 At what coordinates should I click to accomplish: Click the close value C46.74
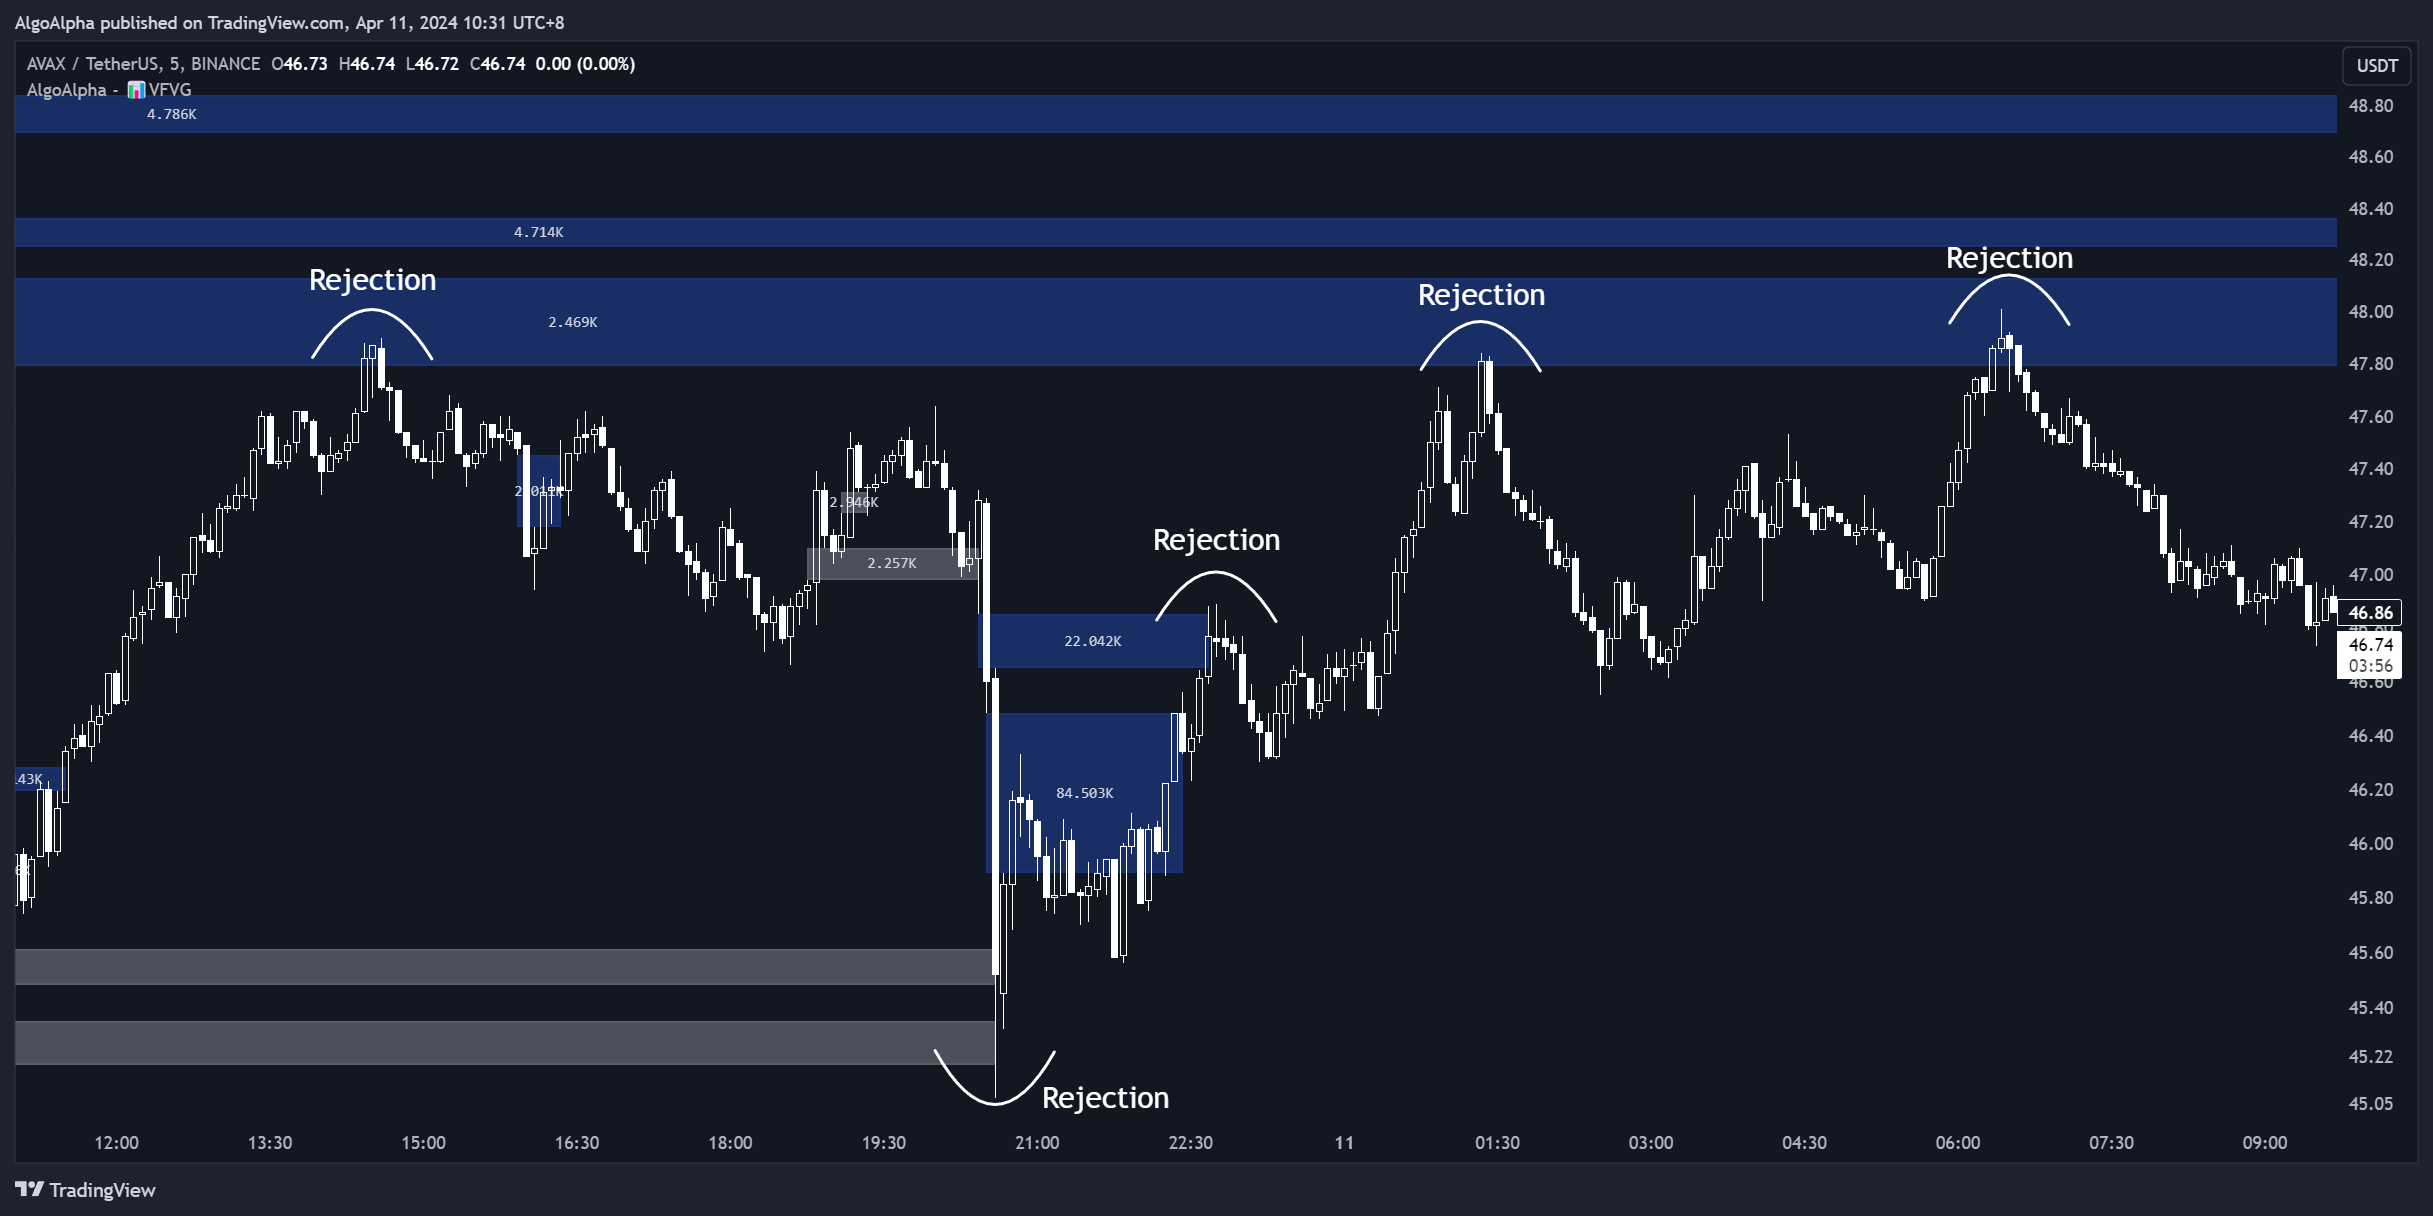point(497,64)
